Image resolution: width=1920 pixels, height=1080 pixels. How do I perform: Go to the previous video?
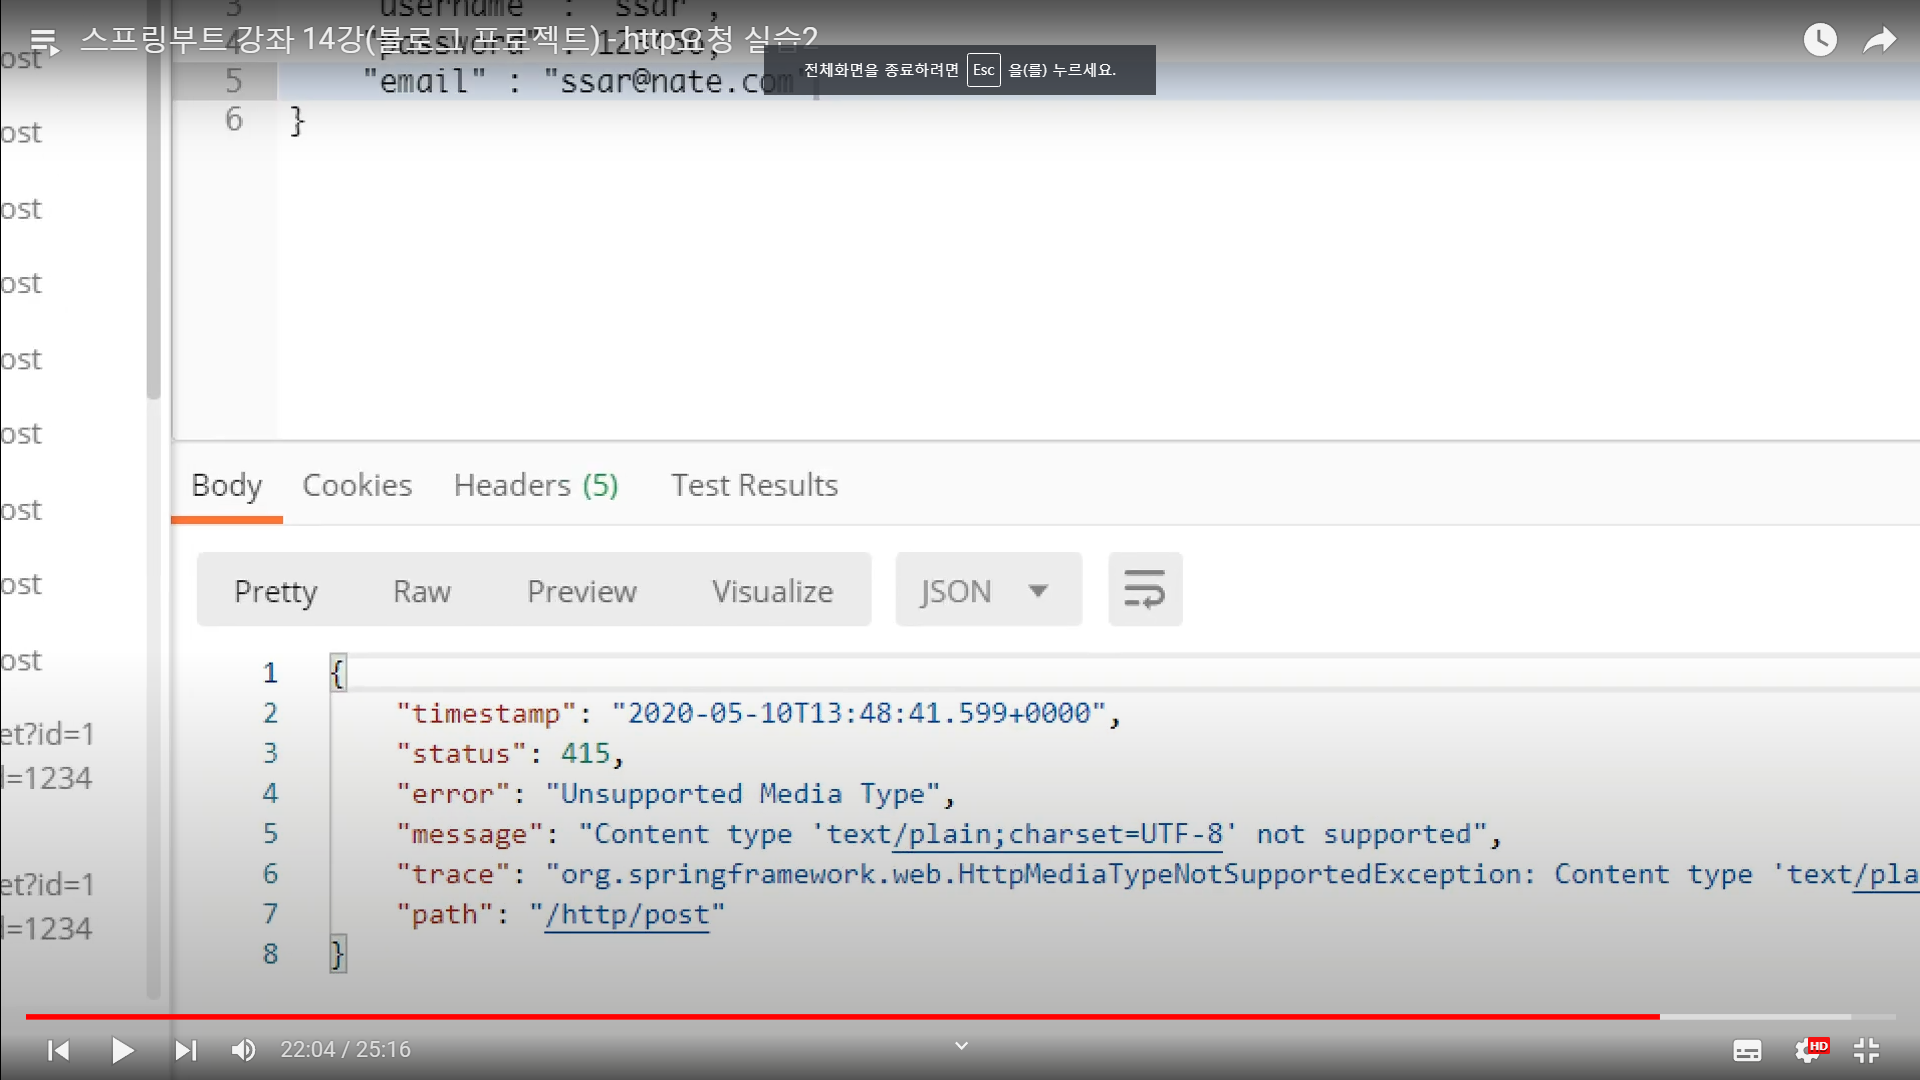(x=59, y=1050)
